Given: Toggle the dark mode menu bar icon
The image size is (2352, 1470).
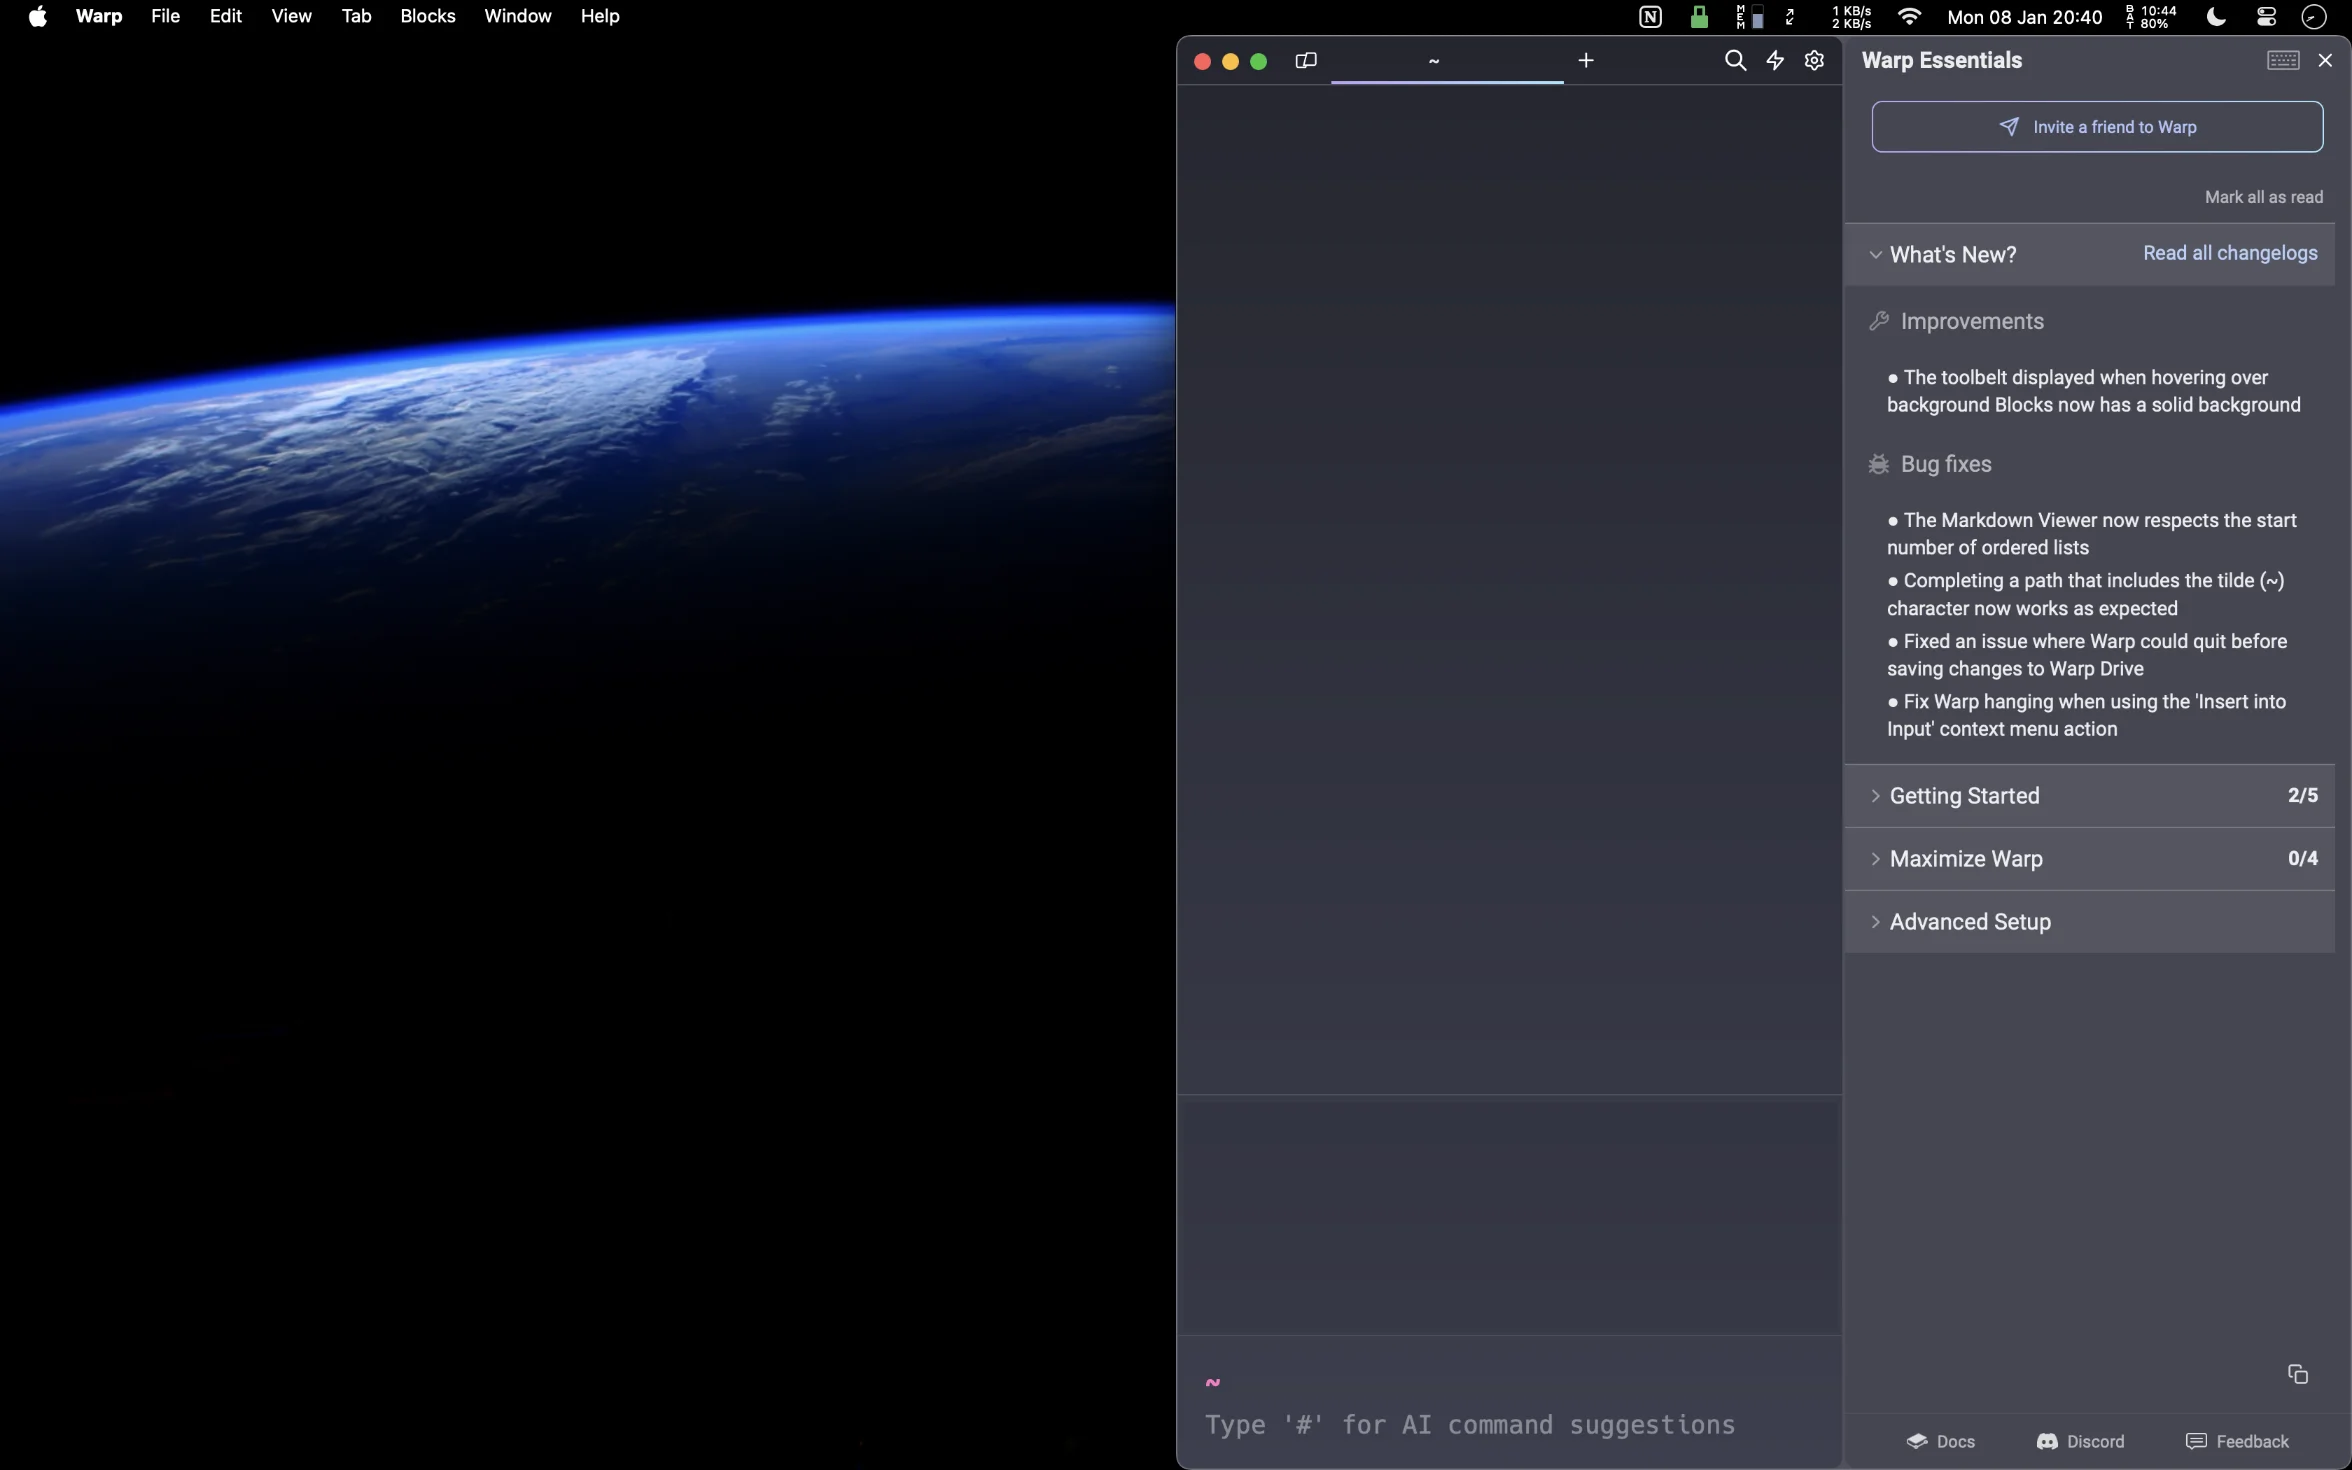Looking at the screenshot, I should [x=2213, y=17].
